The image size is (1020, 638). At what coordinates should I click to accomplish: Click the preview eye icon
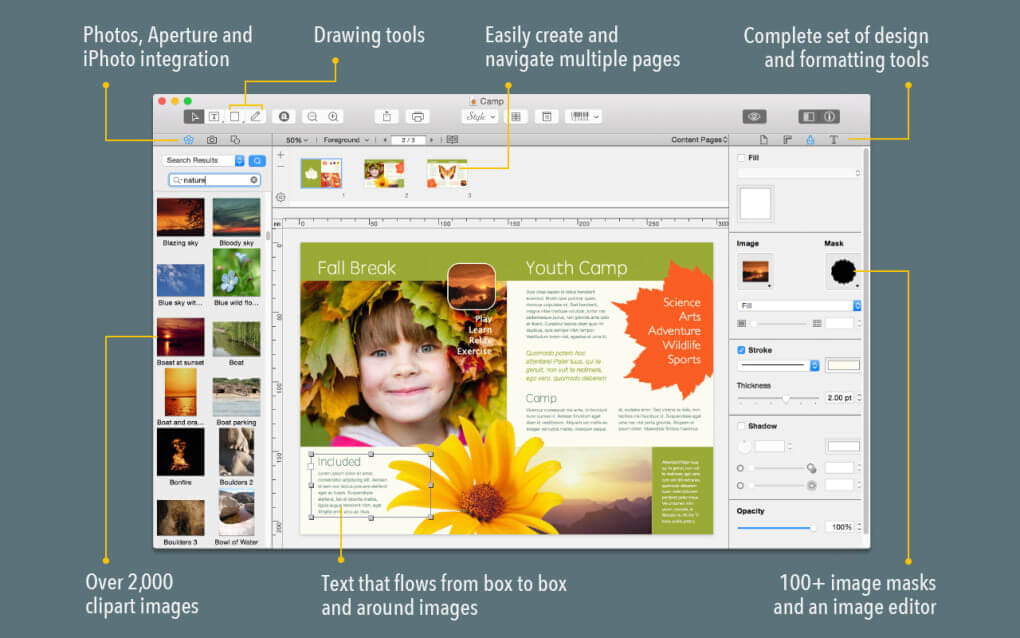point(755,117)
